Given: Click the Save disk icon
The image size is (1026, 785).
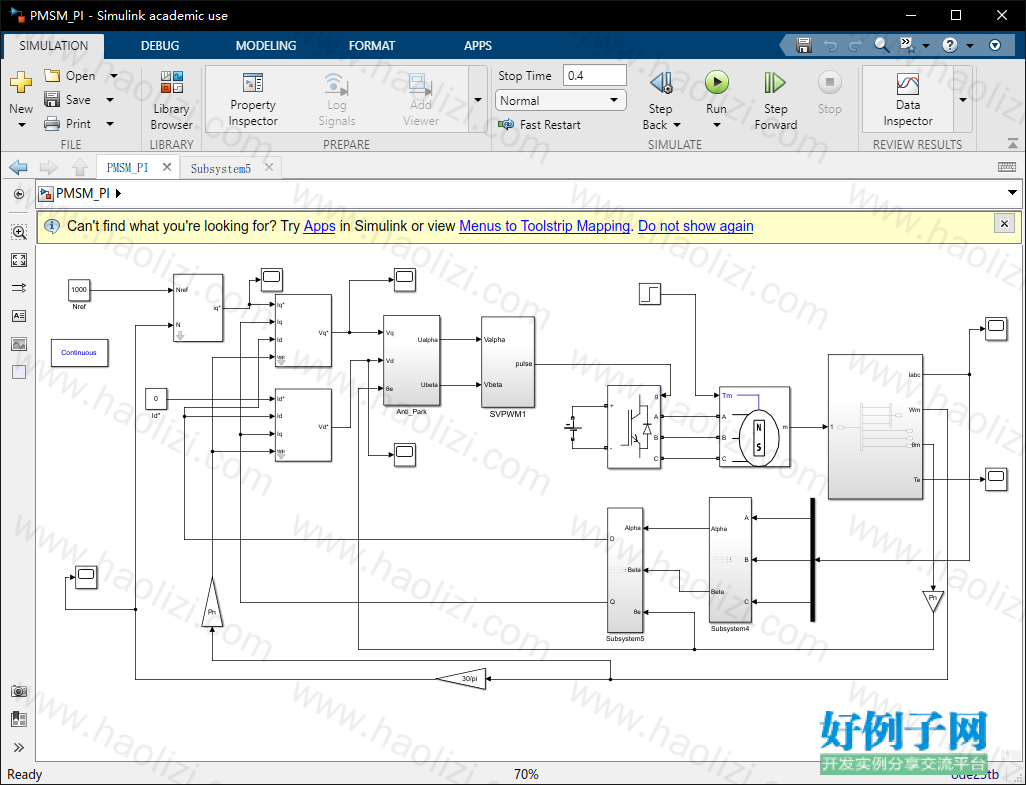Looking at the screenshot, I should point(52,99).
